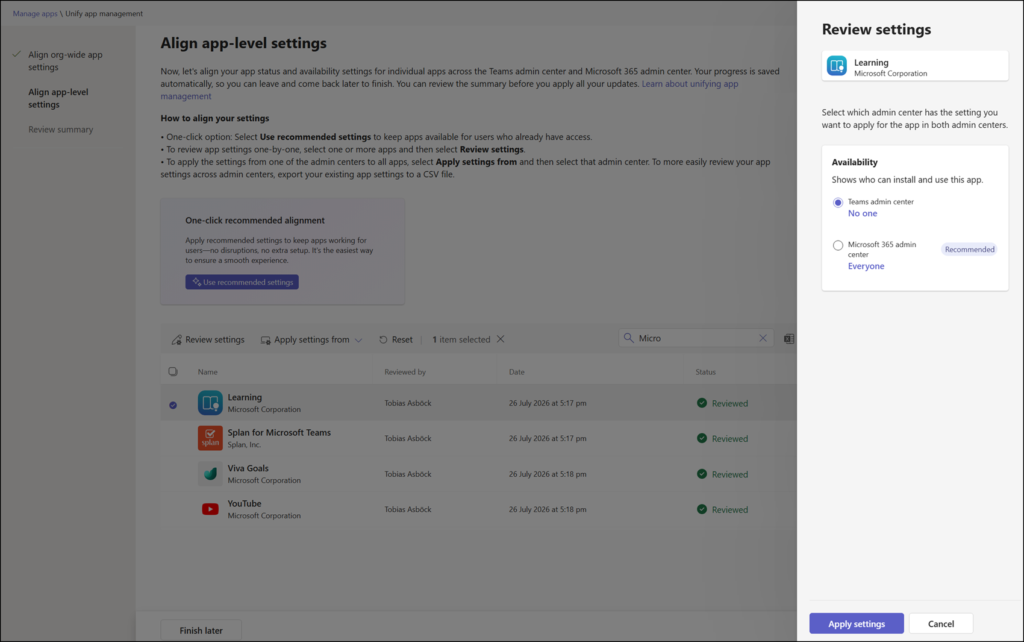Open the Align org-wide app settings step

(65, 61)
